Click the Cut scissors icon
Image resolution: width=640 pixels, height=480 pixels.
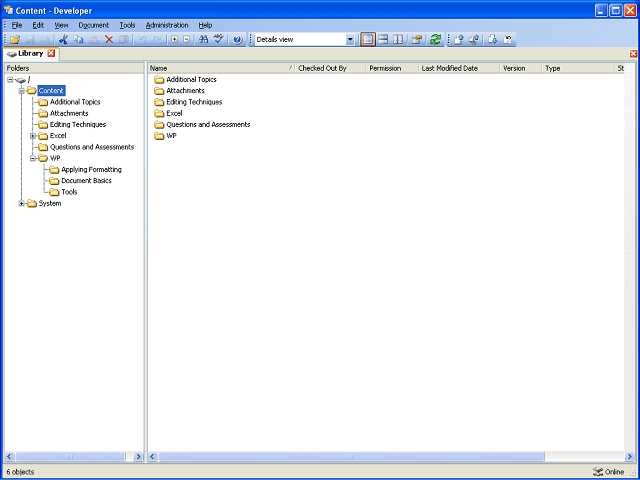pos(63,40)
